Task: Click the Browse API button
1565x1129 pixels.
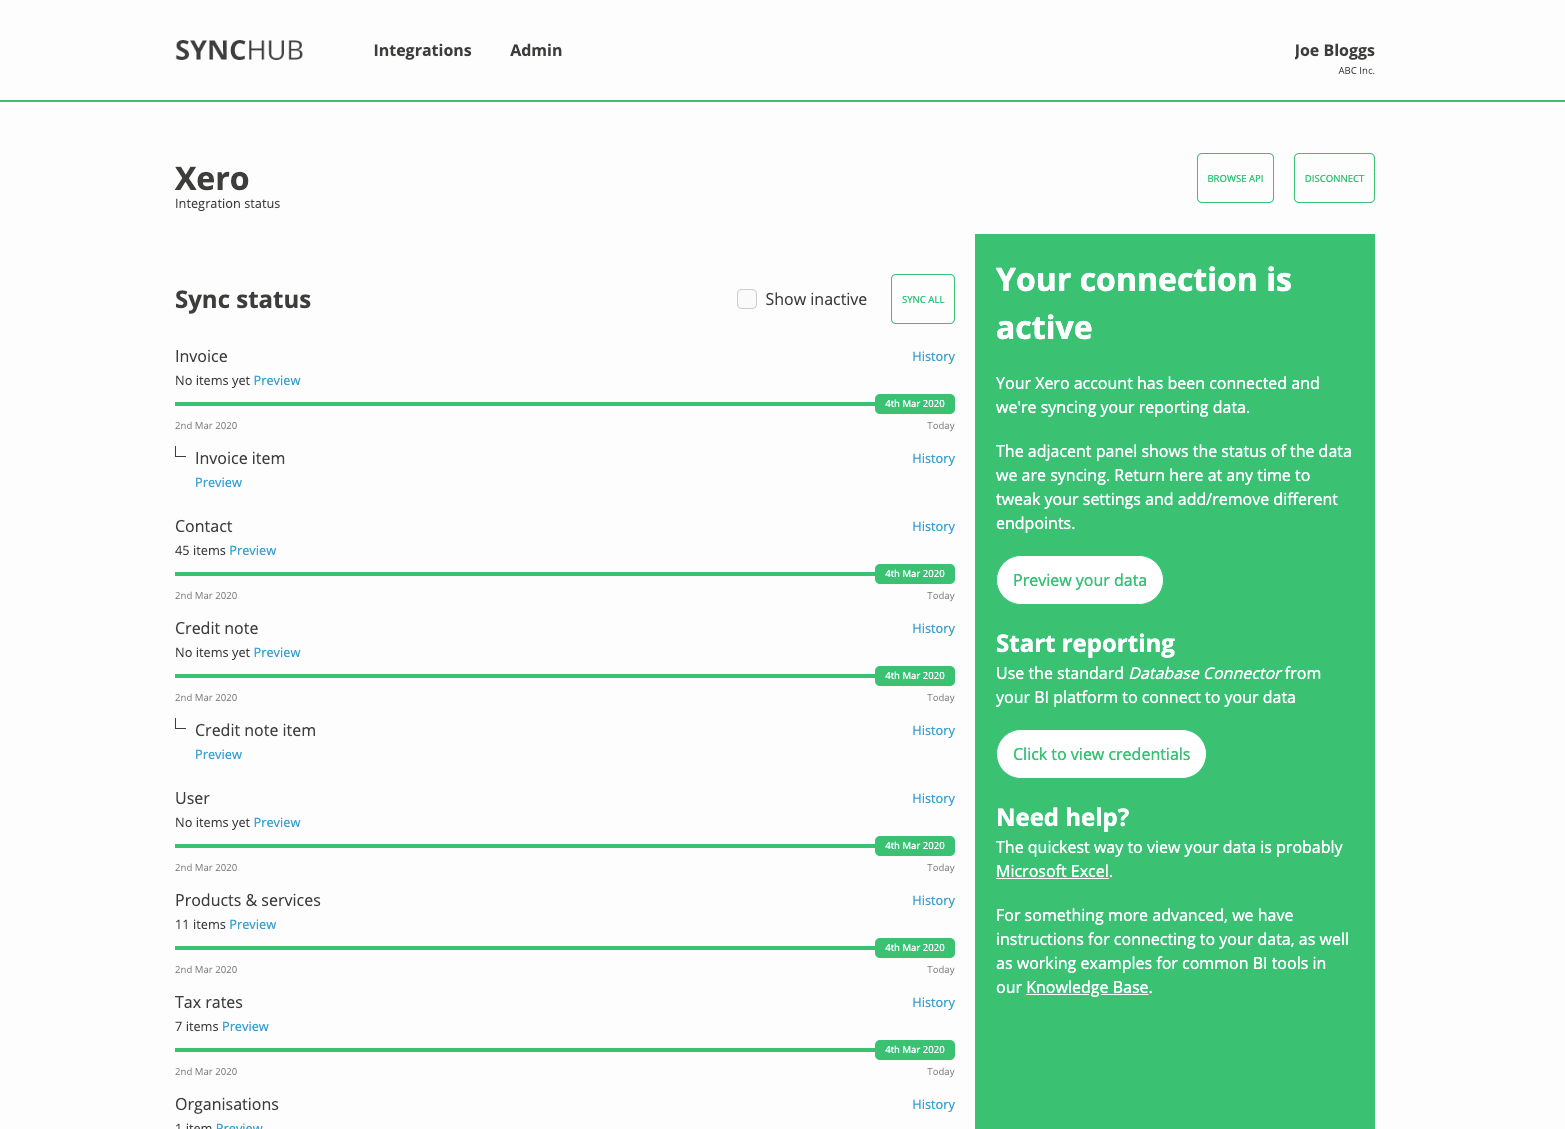Action: point(1235,178)
